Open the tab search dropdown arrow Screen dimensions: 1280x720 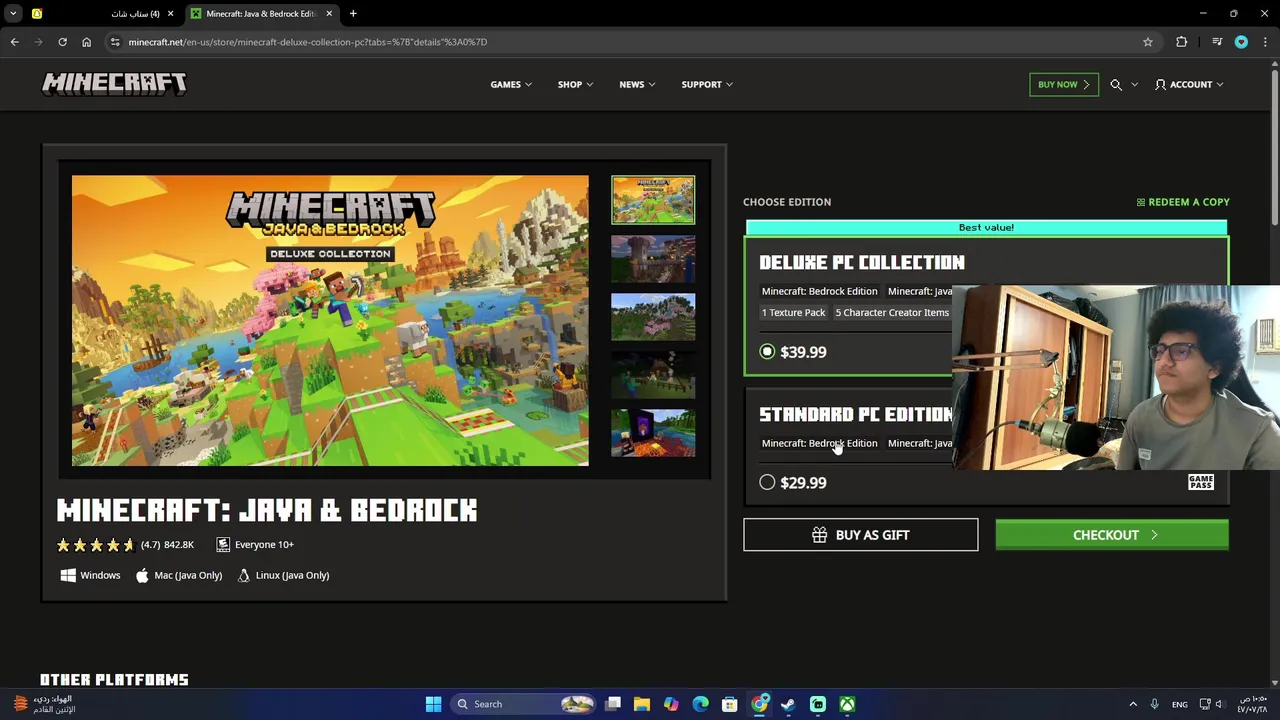pyautogui.click(x=13, y=14)
